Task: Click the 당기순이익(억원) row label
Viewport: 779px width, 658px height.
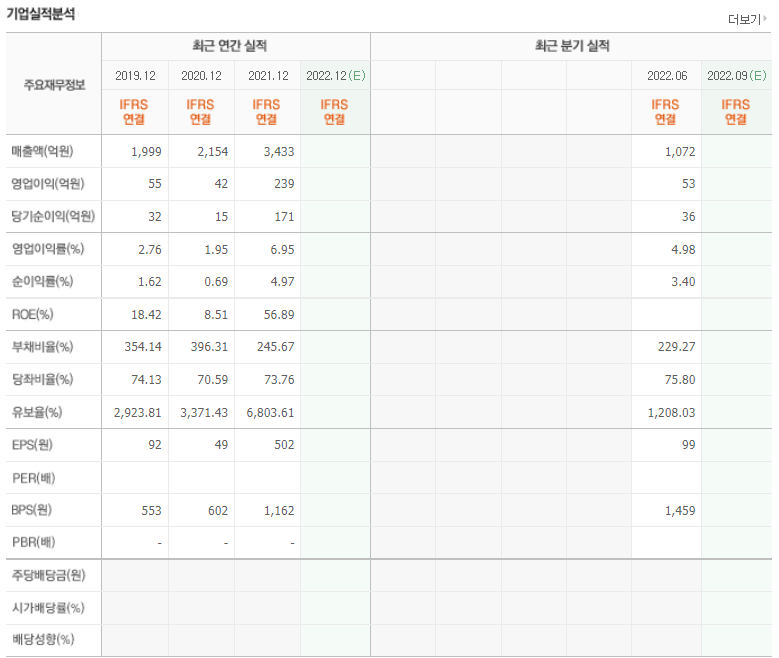Action: pyautogui.click(x=53, y=216)
